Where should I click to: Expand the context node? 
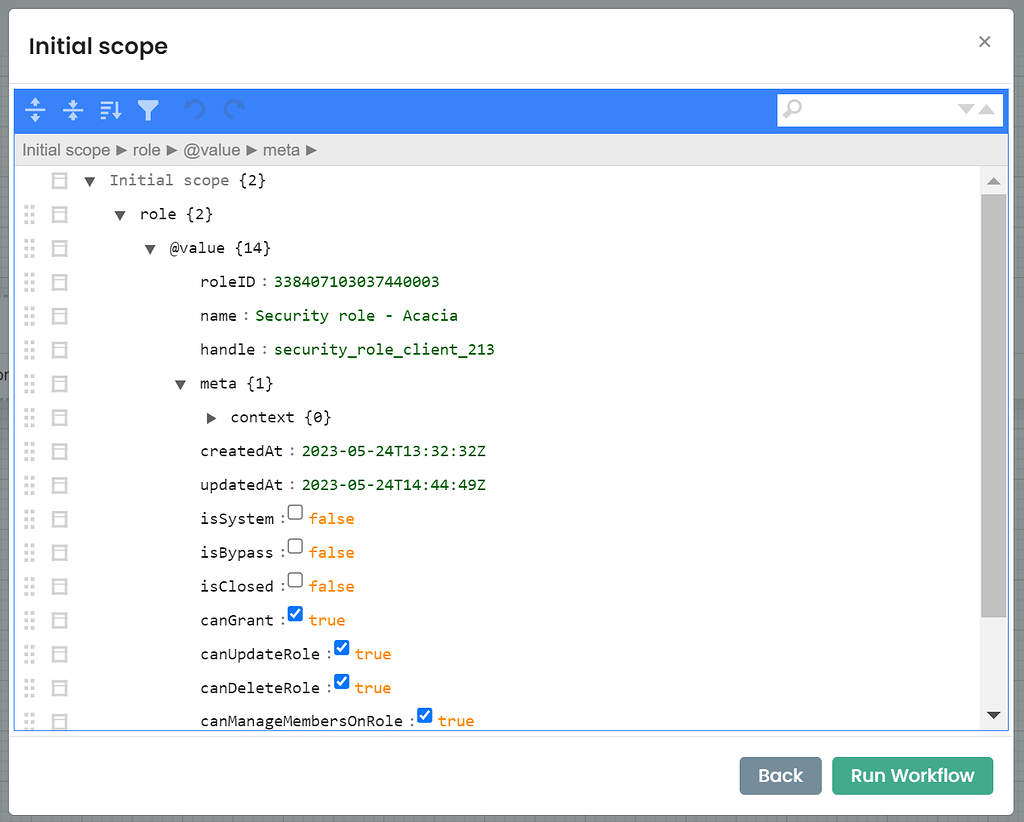click(210, 417)
